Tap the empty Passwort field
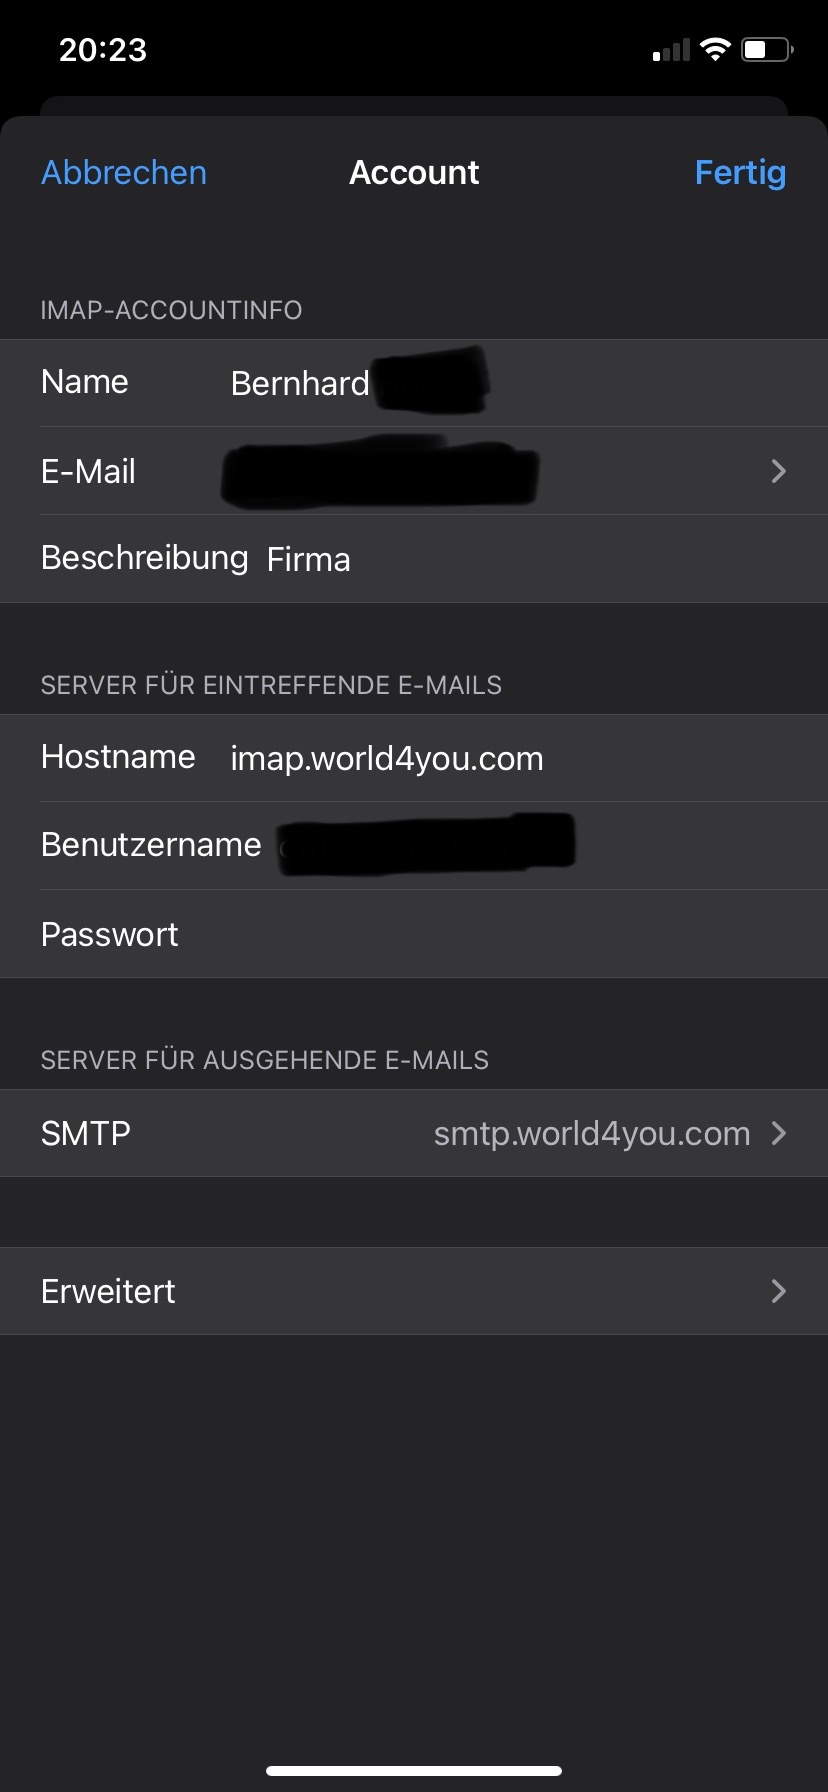Image resolution: width=828 pixels, height=1792 pixels. (500, 934)
